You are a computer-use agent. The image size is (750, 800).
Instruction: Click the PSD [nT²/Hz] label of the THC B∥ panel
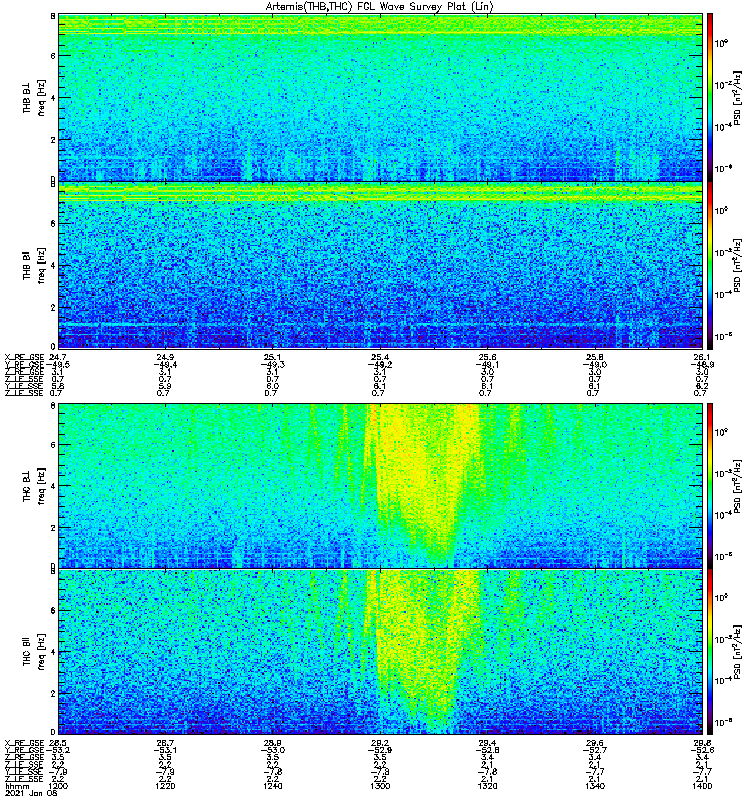(737, 652)
